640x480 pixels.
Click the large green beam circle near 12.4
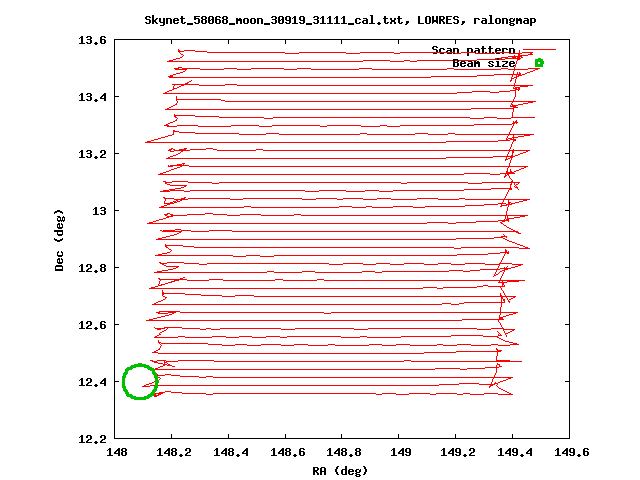coord(140,382)
